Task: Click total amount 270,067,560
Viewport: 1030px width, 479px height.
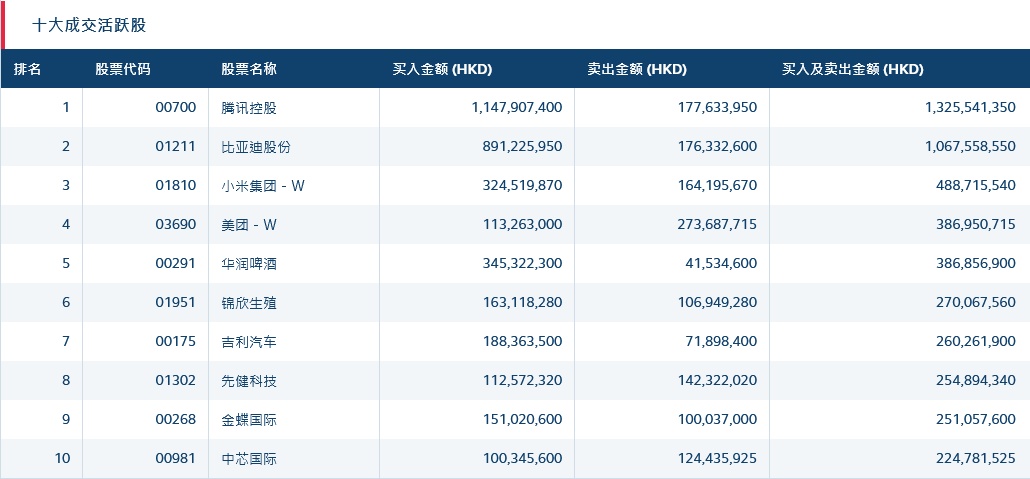Action: click(x=976, y=302)
